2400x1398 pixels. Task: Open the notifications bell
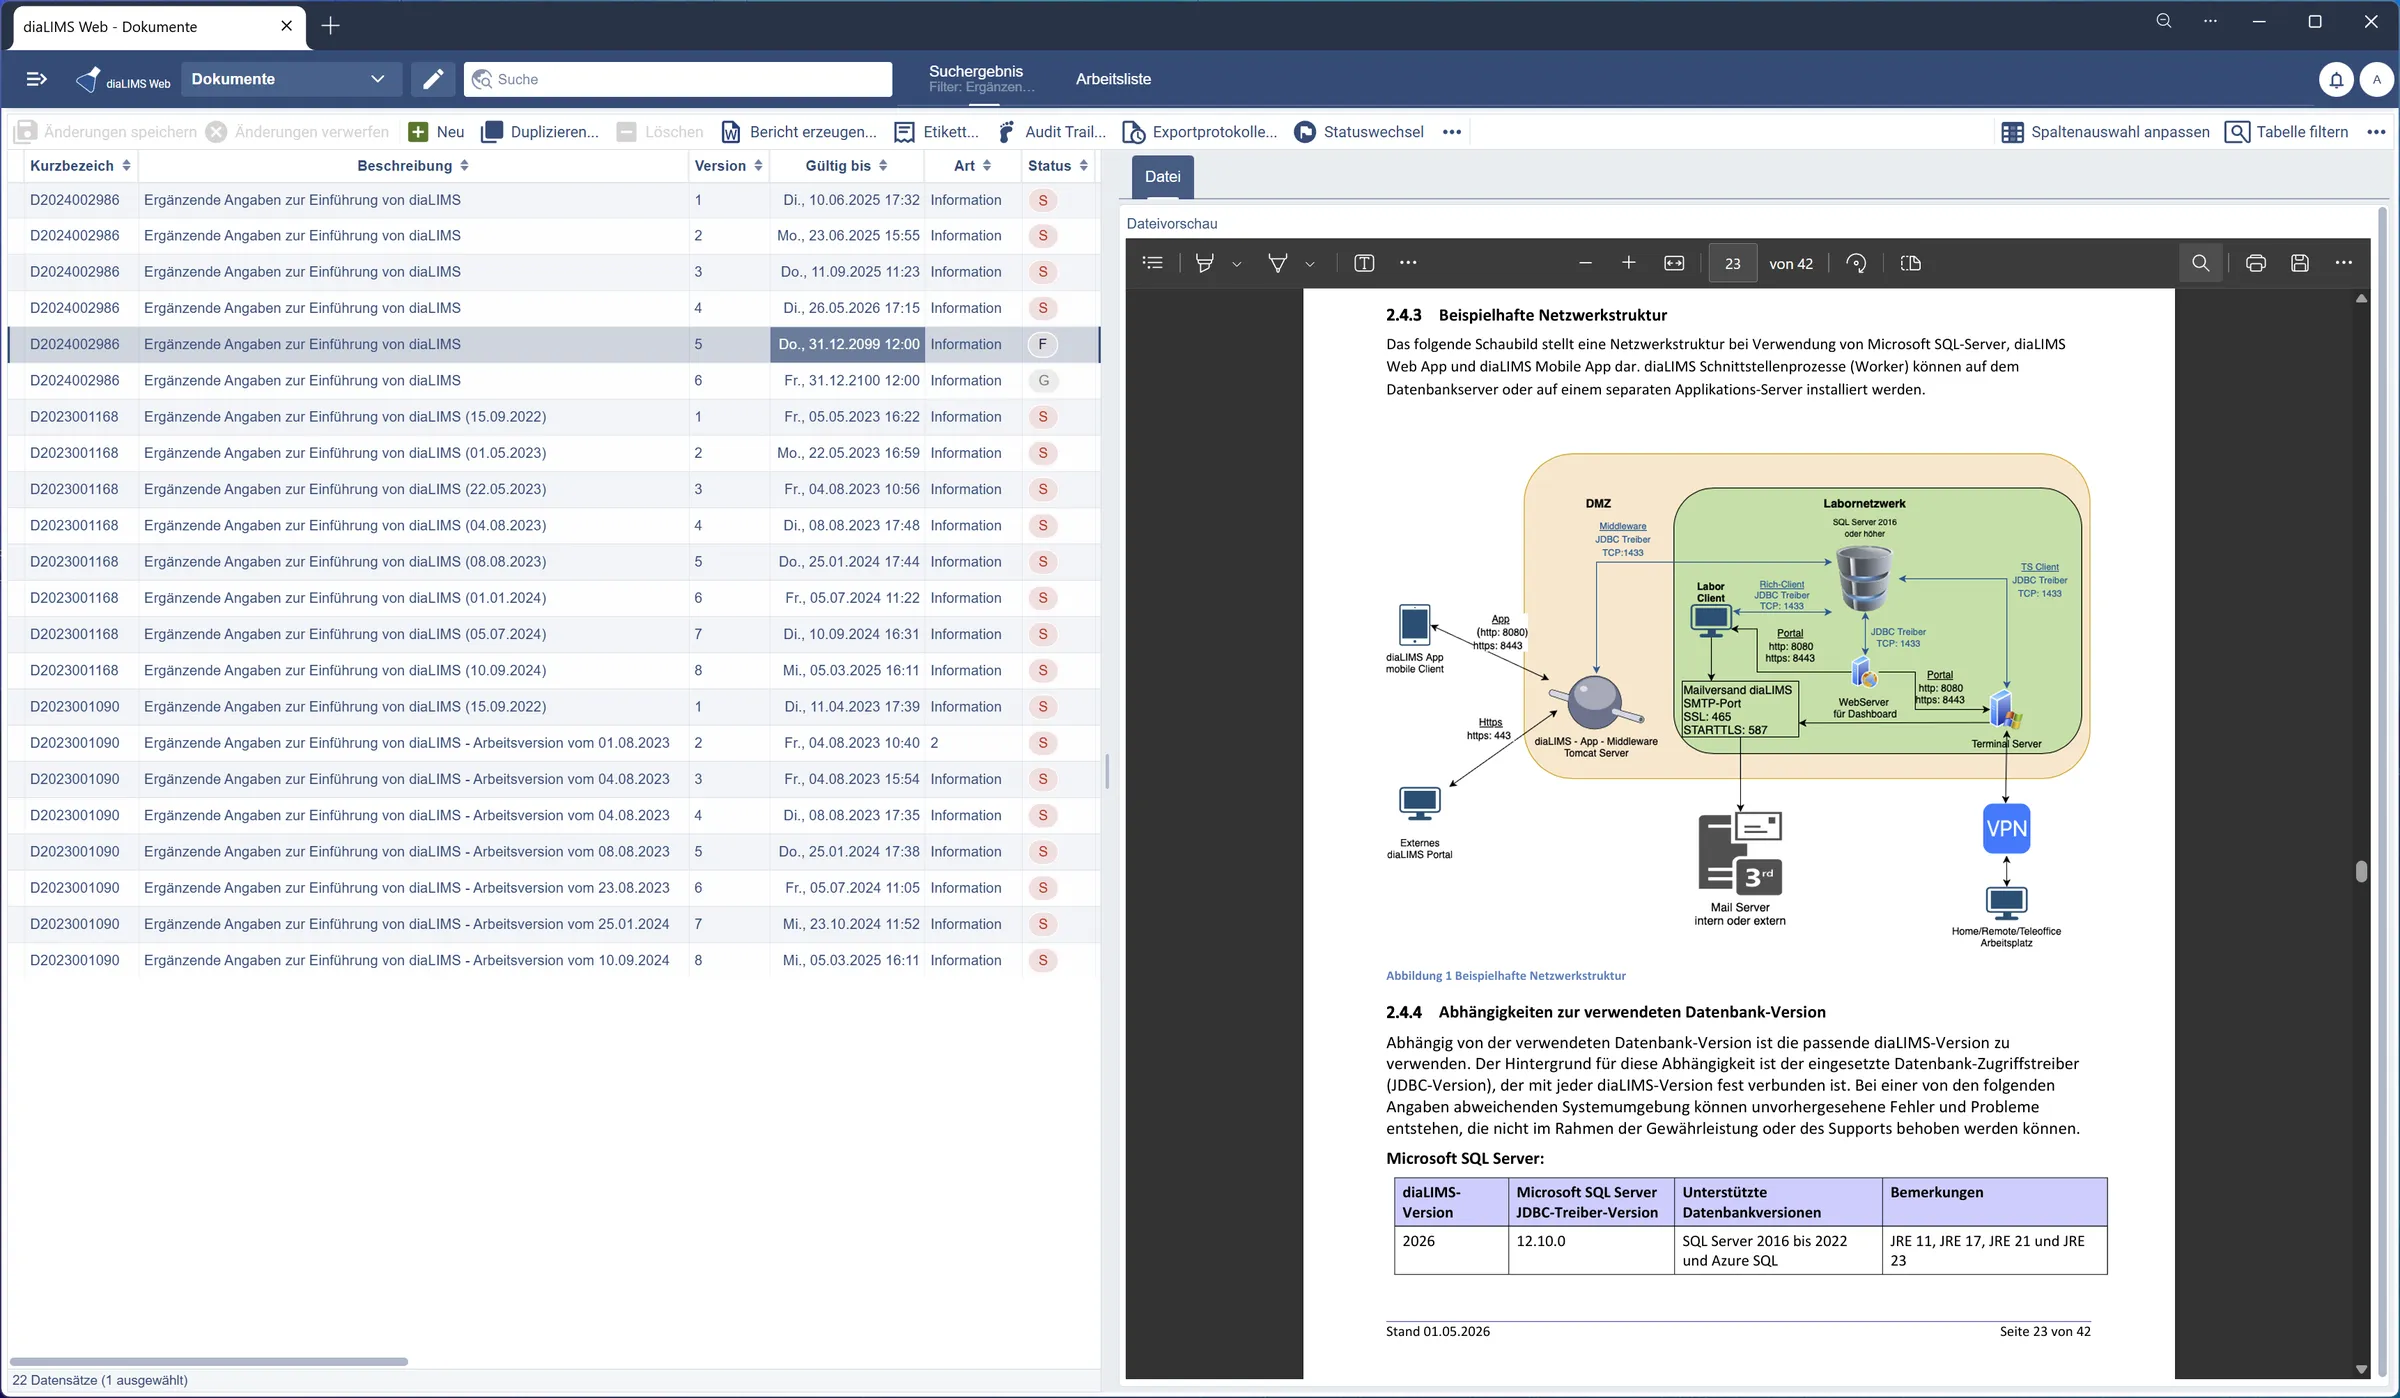tap(2336, 79)
